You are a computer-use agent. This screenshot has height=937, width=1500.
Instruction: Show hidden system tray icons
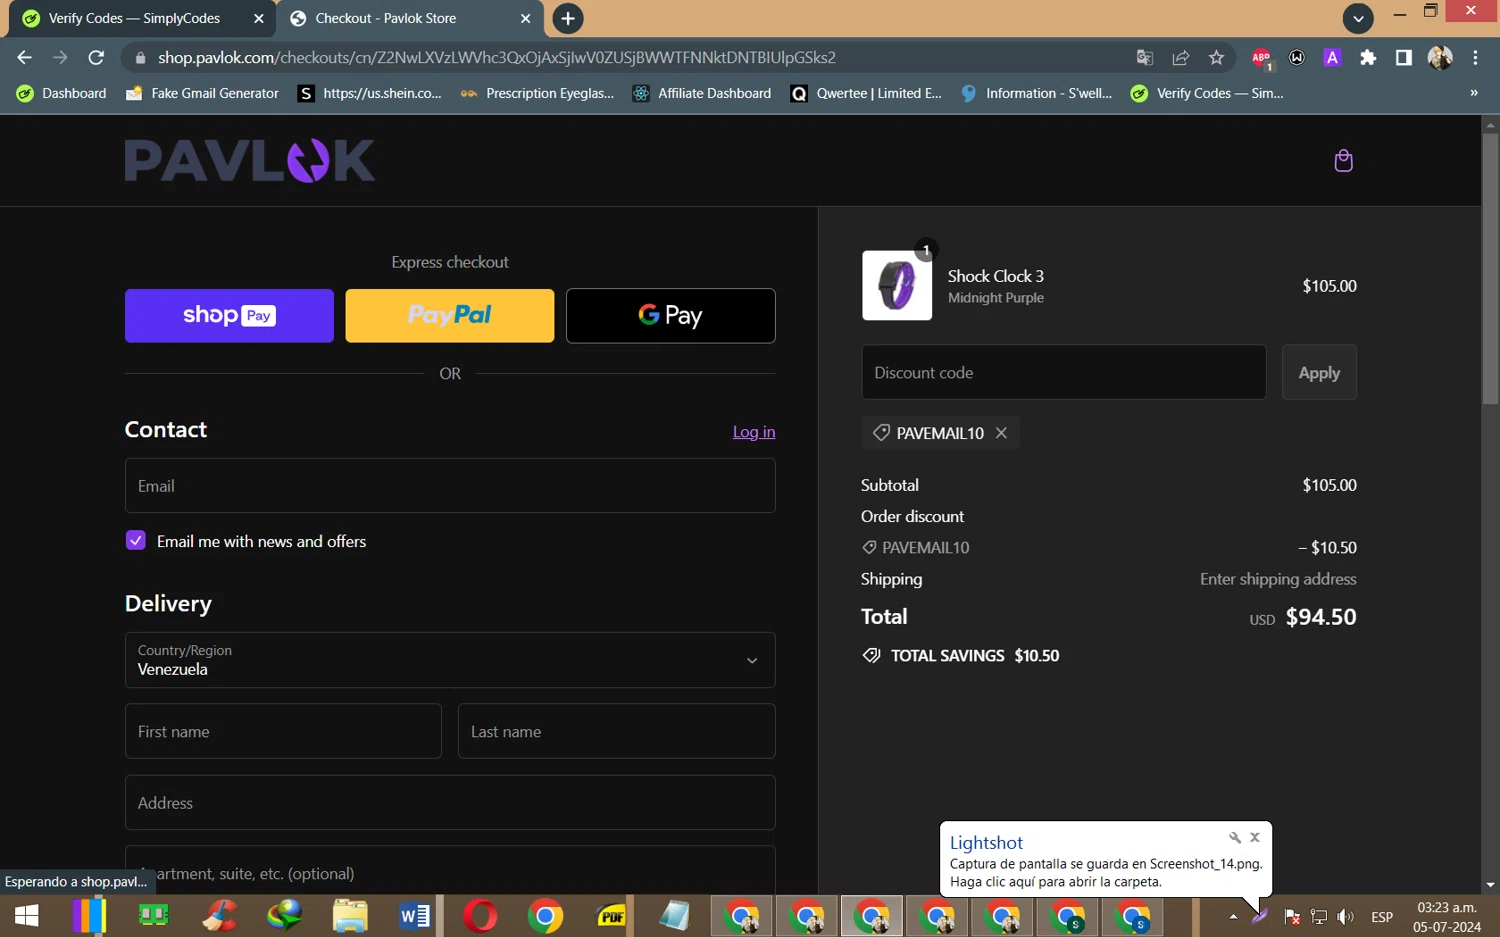pyautogui.click(x=1233, y=916)
